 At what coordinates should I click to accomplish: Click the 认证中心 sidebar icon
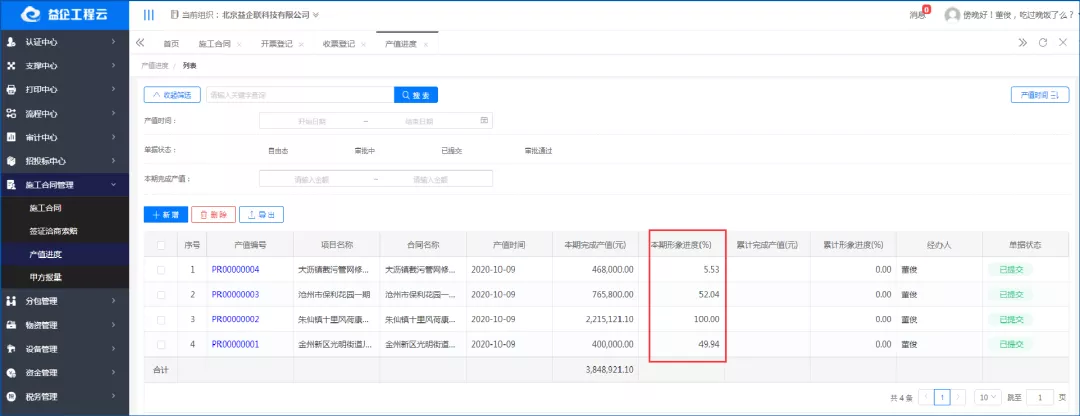coord(11,42)
